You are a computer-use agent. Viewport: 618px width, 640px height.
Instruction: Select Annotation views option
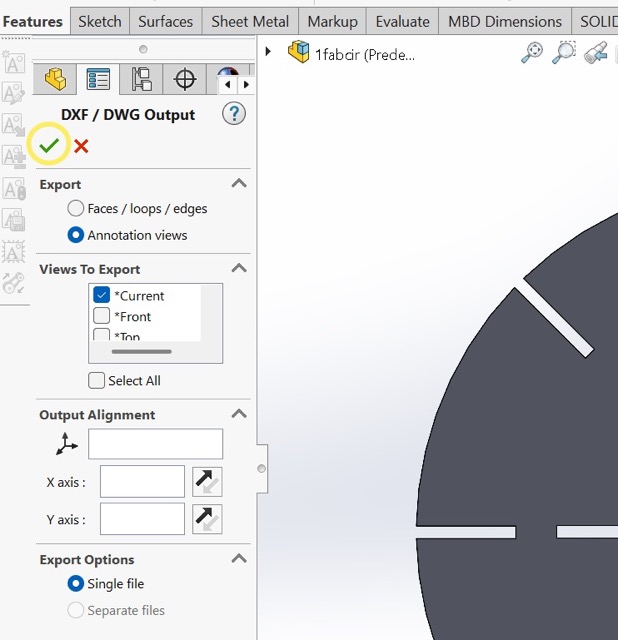click(x=76, y=235)
